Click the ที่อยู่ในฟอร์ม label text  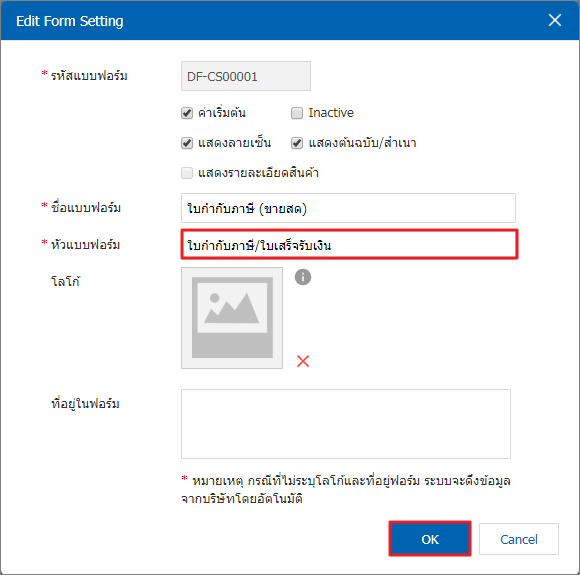(x=85, y=403)
